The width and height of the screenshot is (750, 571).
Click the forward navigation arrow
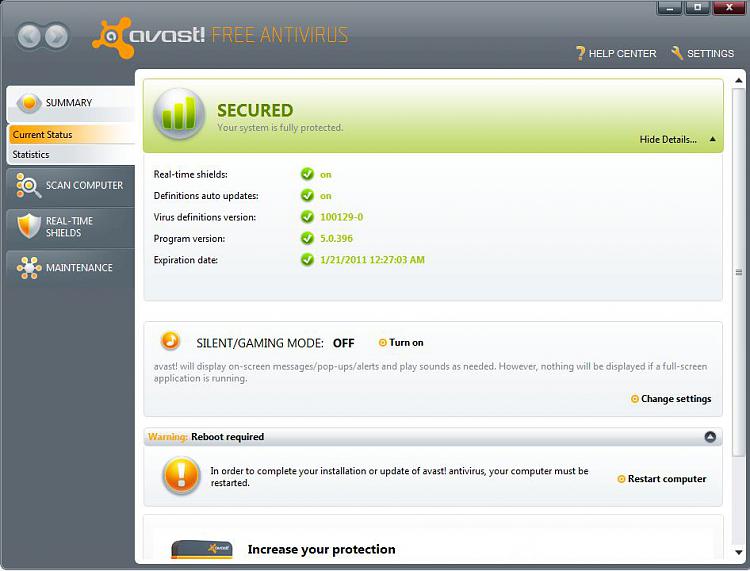57,36
